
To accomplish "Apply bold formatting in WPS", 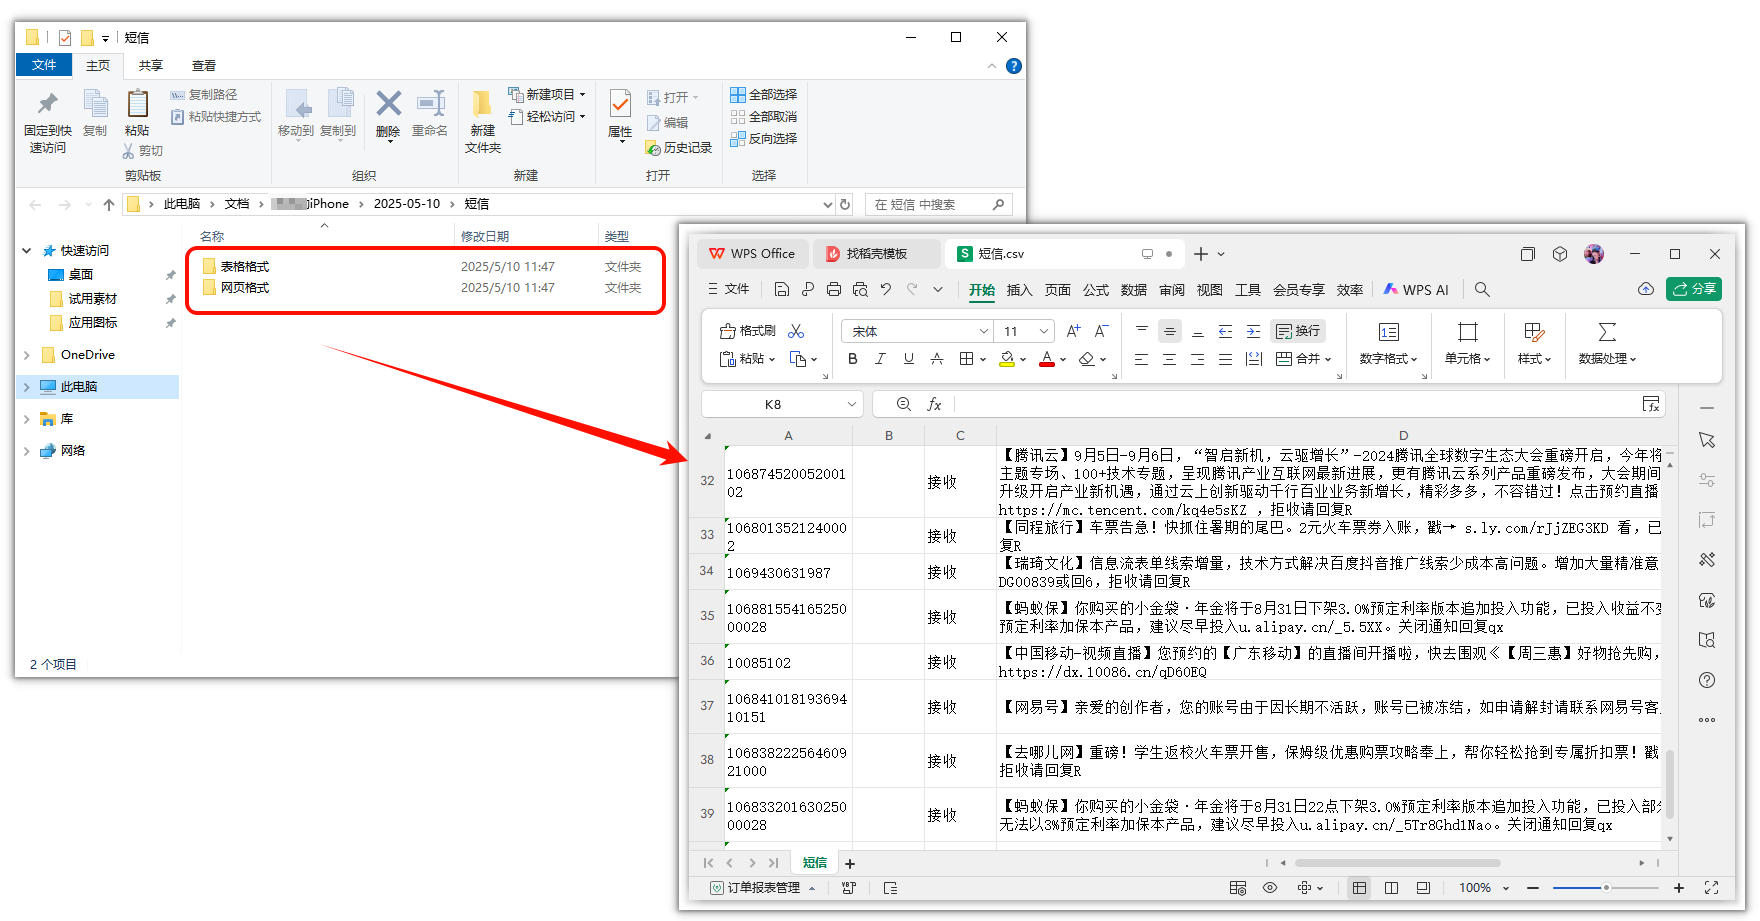I will coord(853,359).
